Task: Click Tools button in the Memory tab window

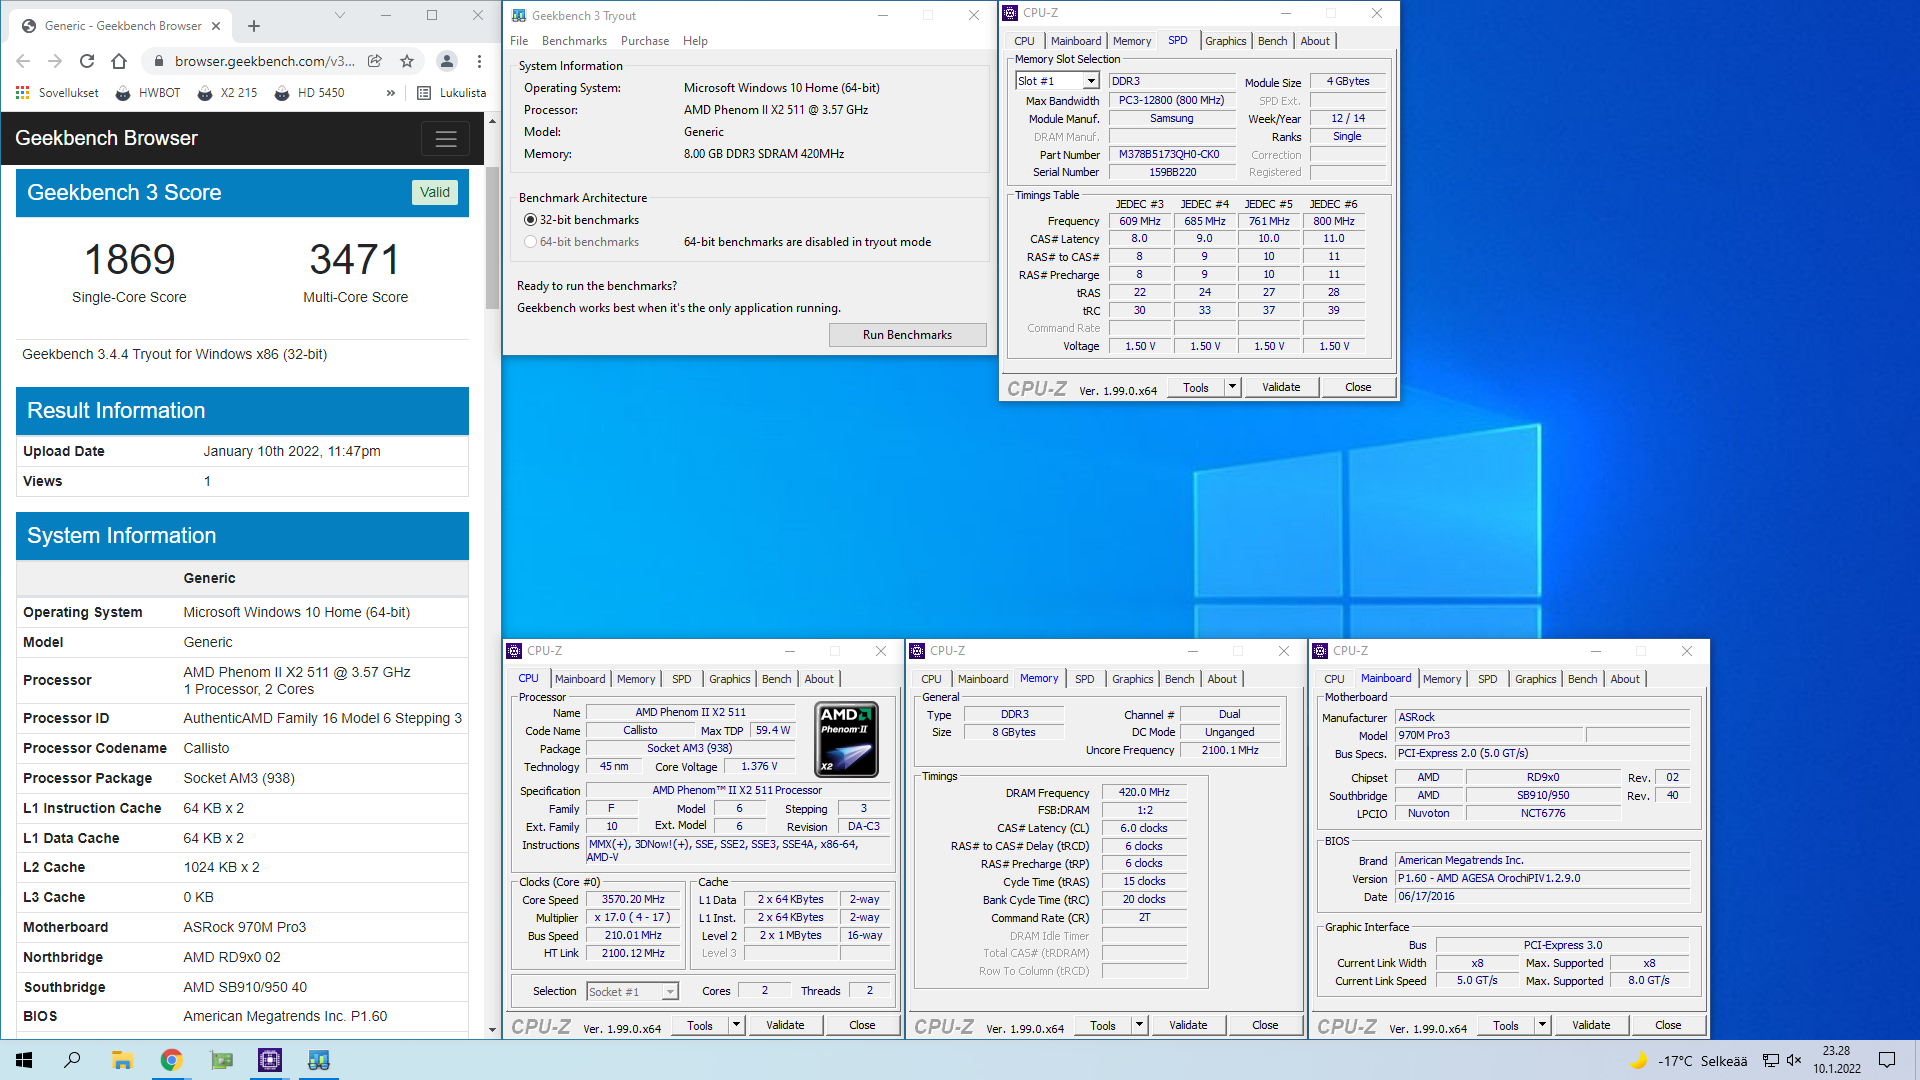Action: coord(1103,1025)
